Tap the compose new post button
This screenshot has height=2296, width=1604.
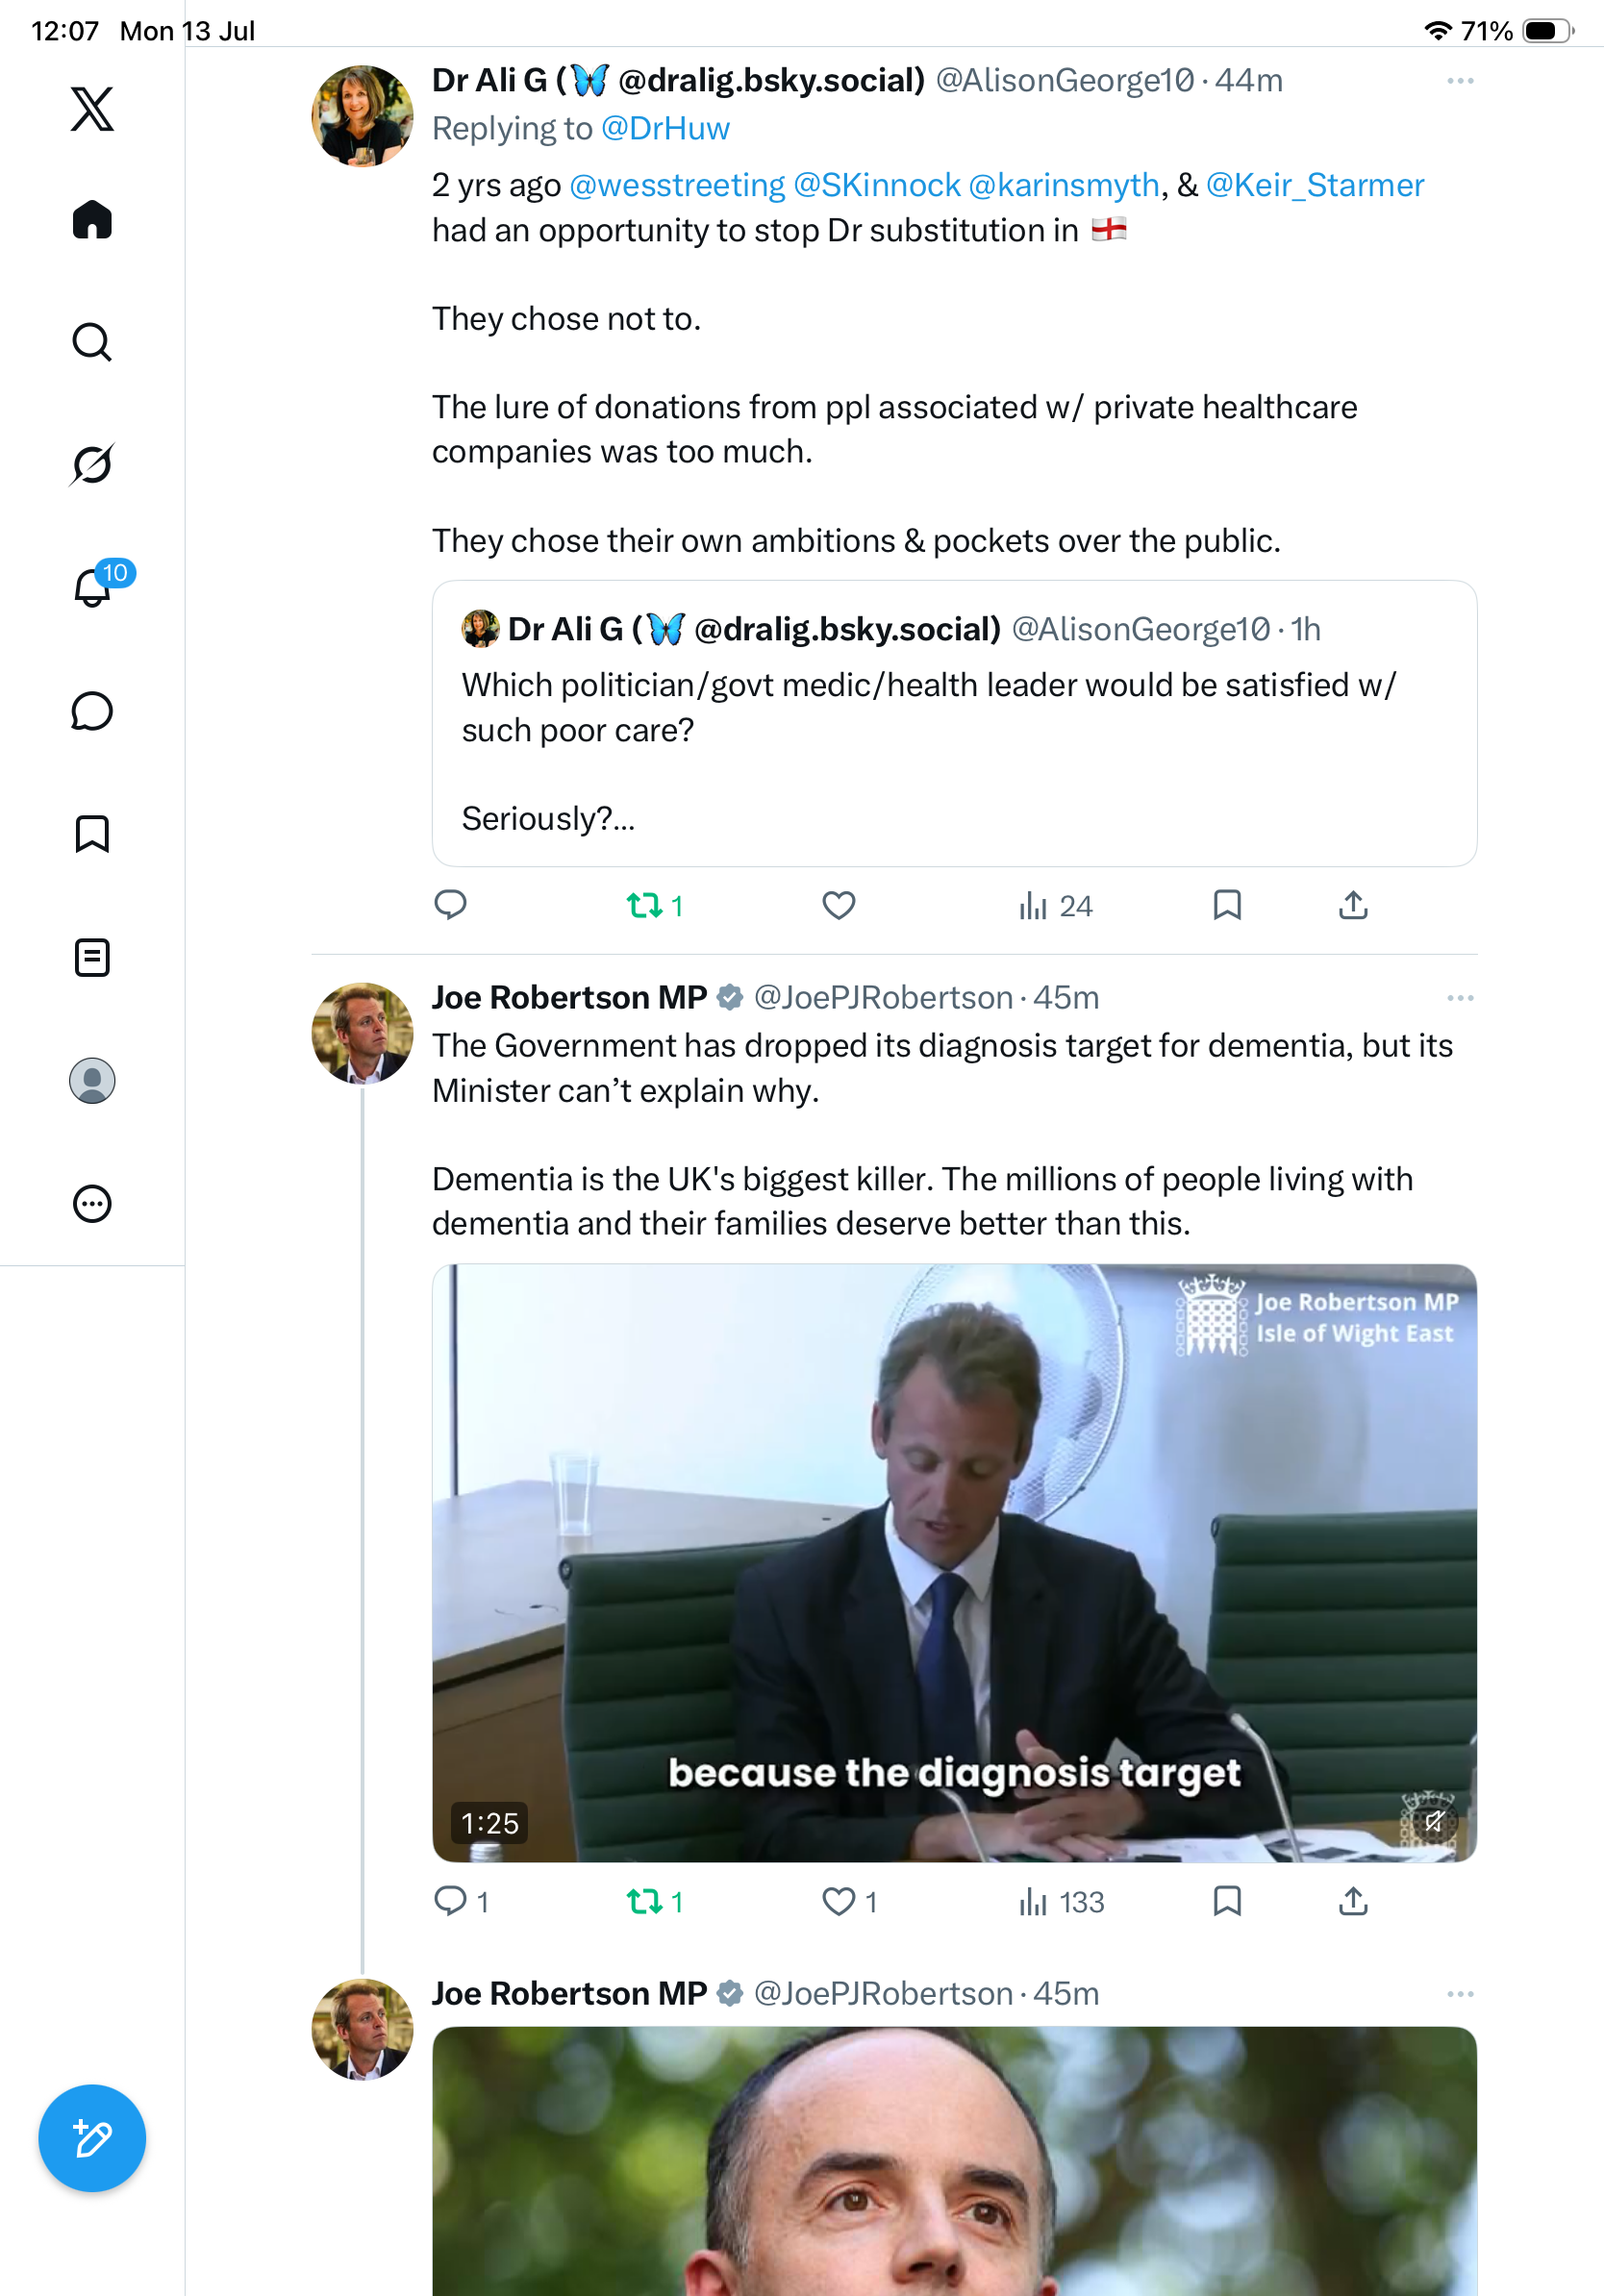(92, 2138)
